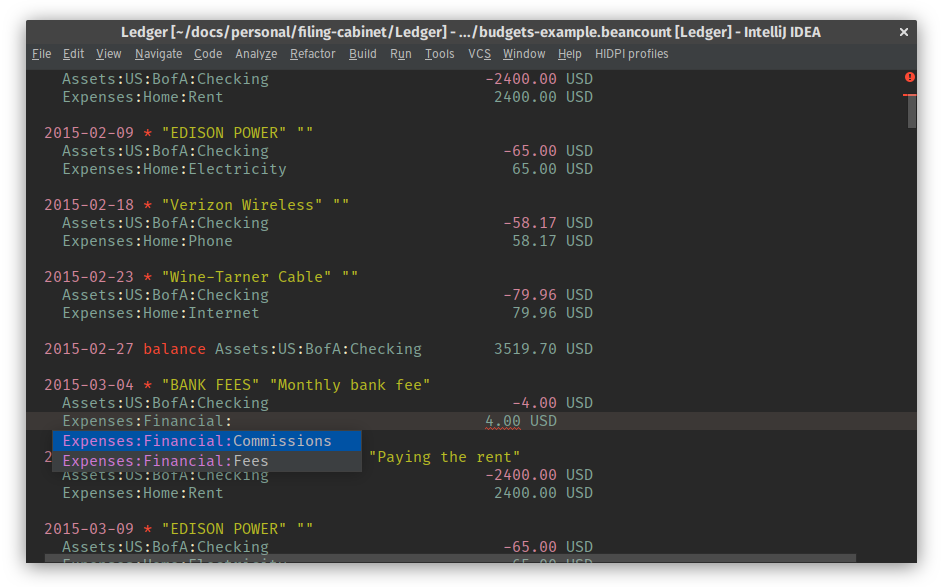This screenshot has width=943, height=587.
Task: Click the vertical scrollbar thumb
Action: [x=912, y=112]
